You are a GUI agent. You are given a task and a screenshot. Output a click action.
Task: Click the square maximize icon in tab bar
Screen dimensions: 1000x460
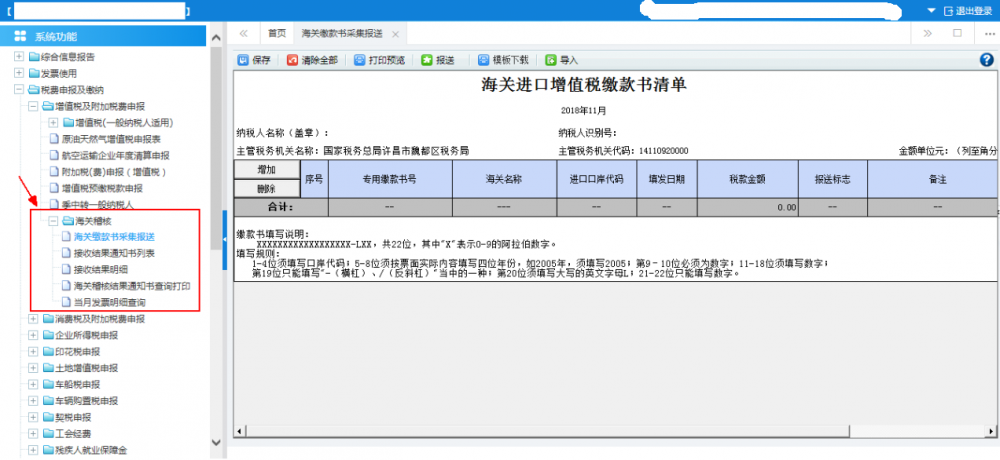coord(957,33)
